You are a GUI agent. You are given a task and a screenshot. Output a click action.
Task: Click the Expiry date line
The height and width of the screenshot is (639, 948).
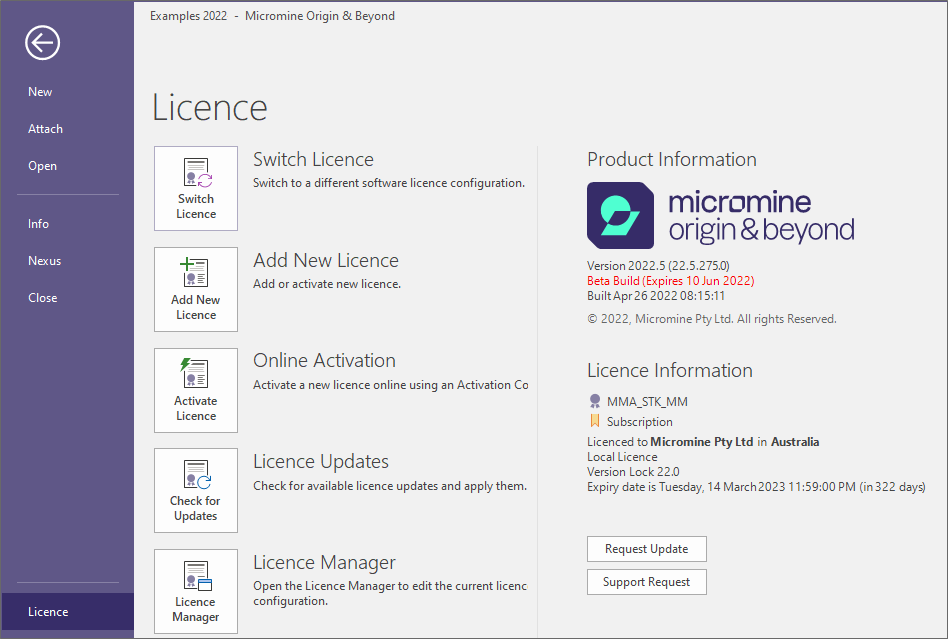coord(756,487)
